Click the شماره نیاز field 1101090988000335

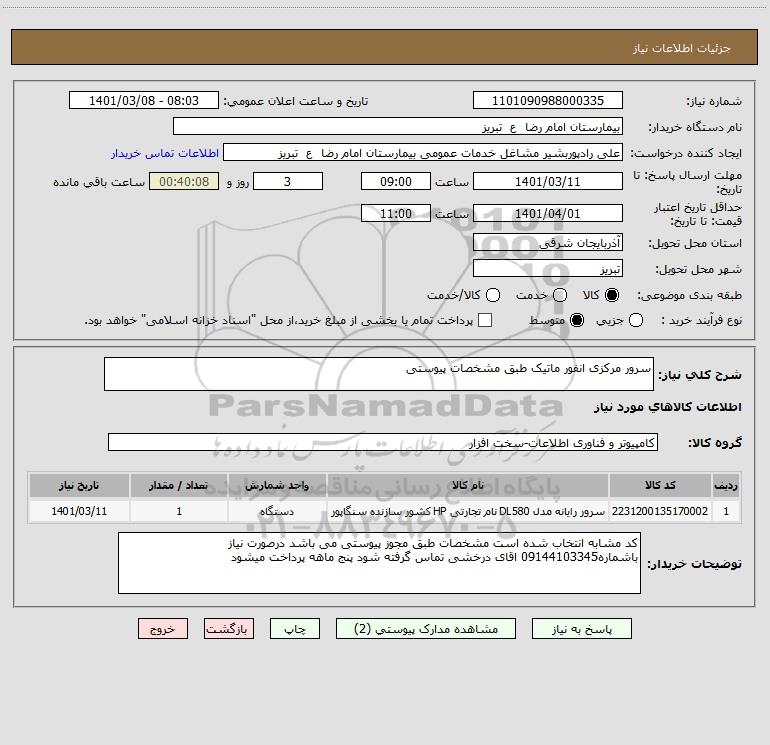pyautogui.click(x=548, y=100)
